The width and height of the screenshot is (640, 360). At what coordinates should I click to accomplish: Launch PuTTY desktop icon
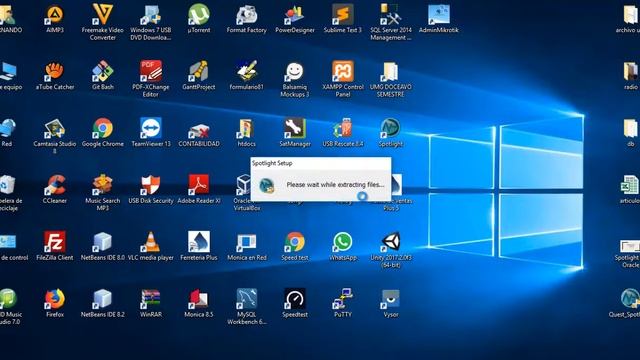click(343, 299)
